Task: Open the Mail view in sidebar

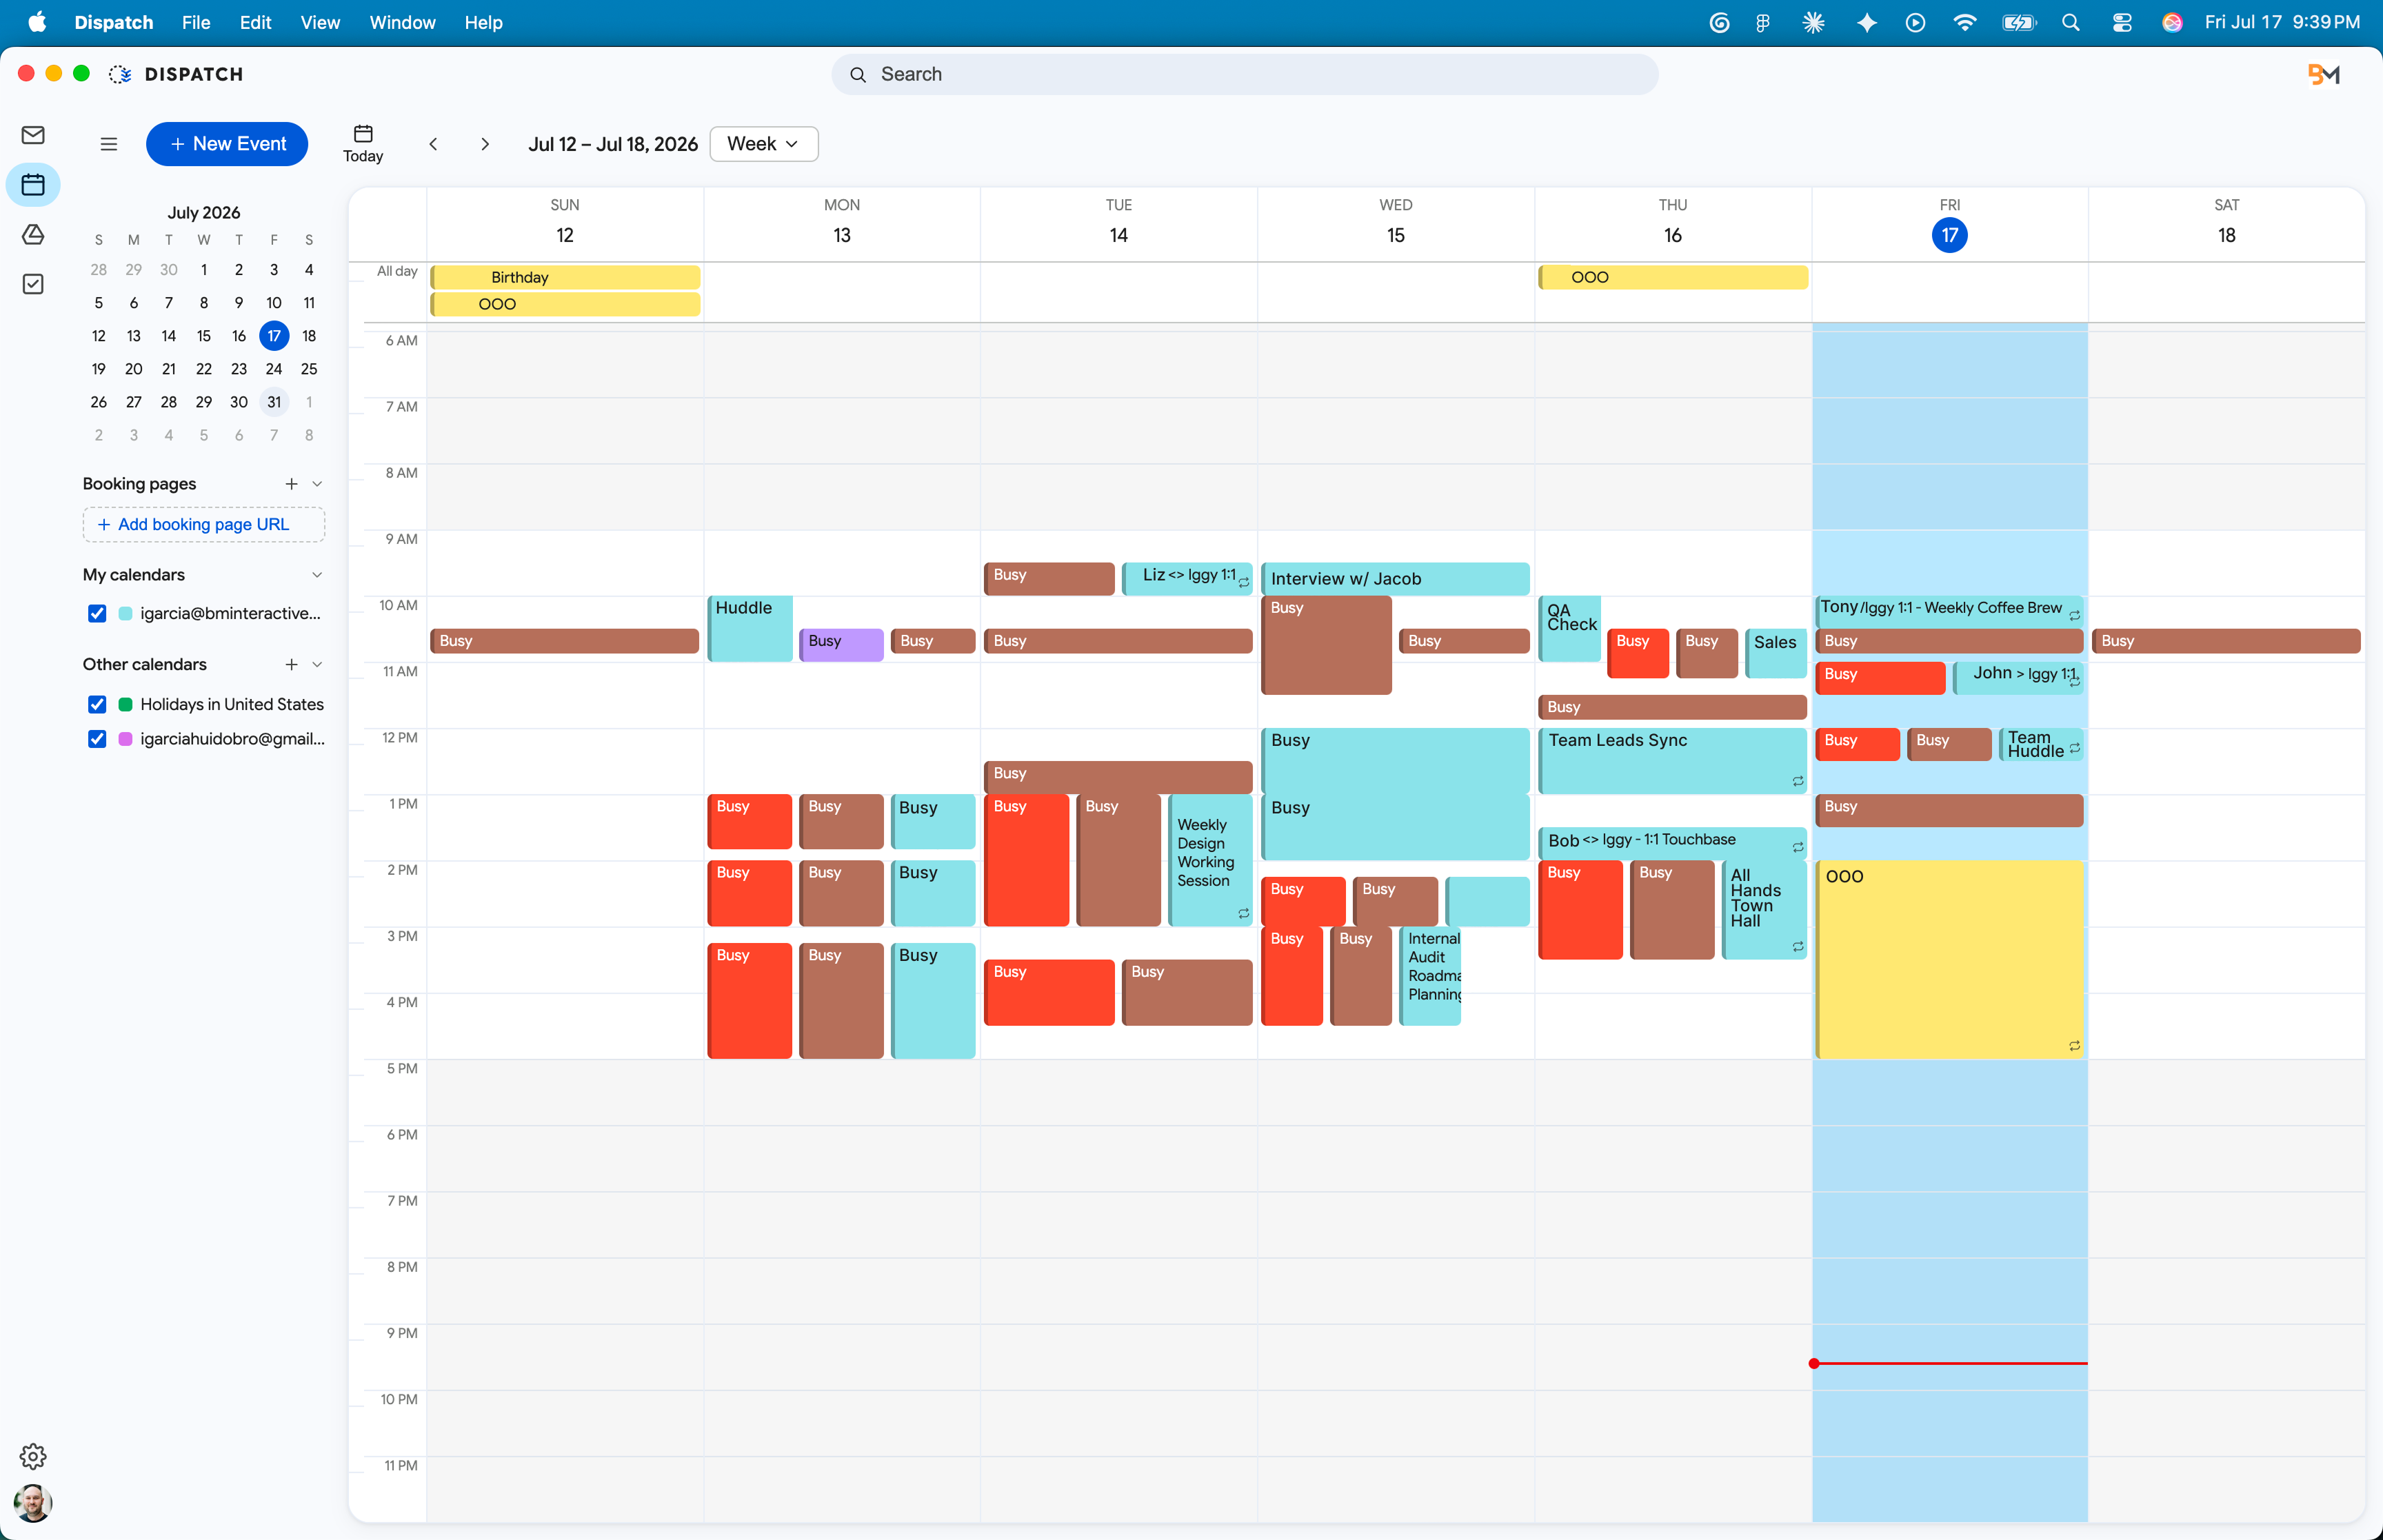Action: (x=33, y=135)
